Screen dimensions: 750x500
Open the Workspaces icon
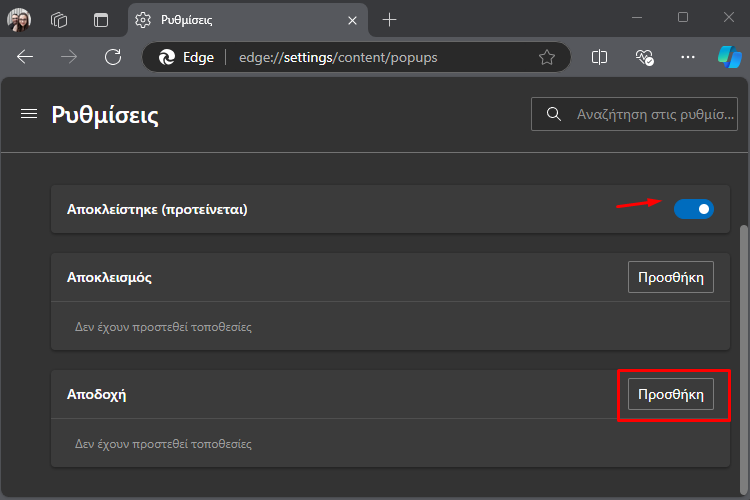[59, 20]
